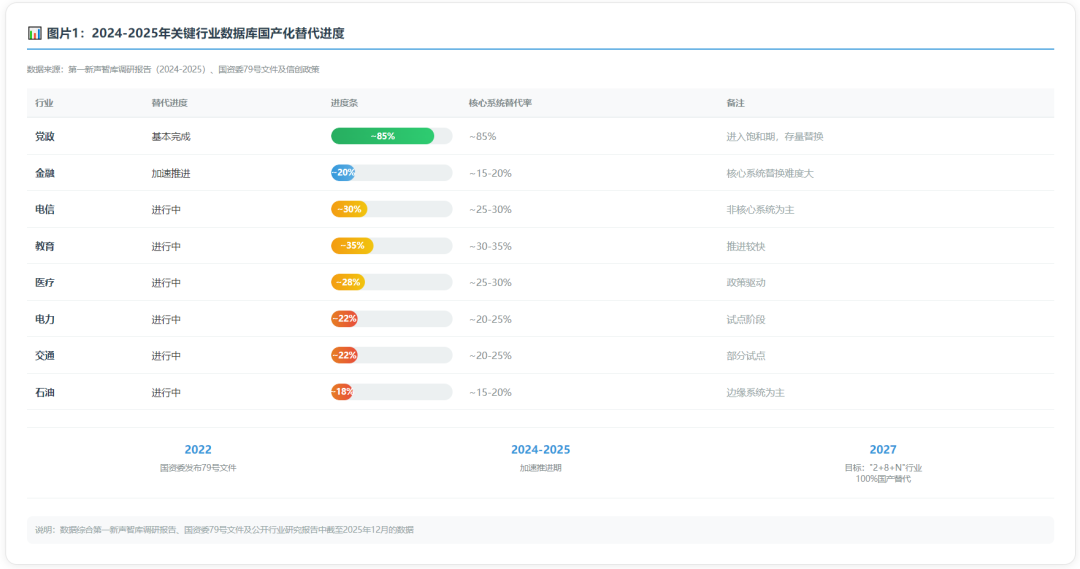The height and width of the screenshot is (569, 1080).
Task: Select the 电力 industry cell
Action: 45,319
